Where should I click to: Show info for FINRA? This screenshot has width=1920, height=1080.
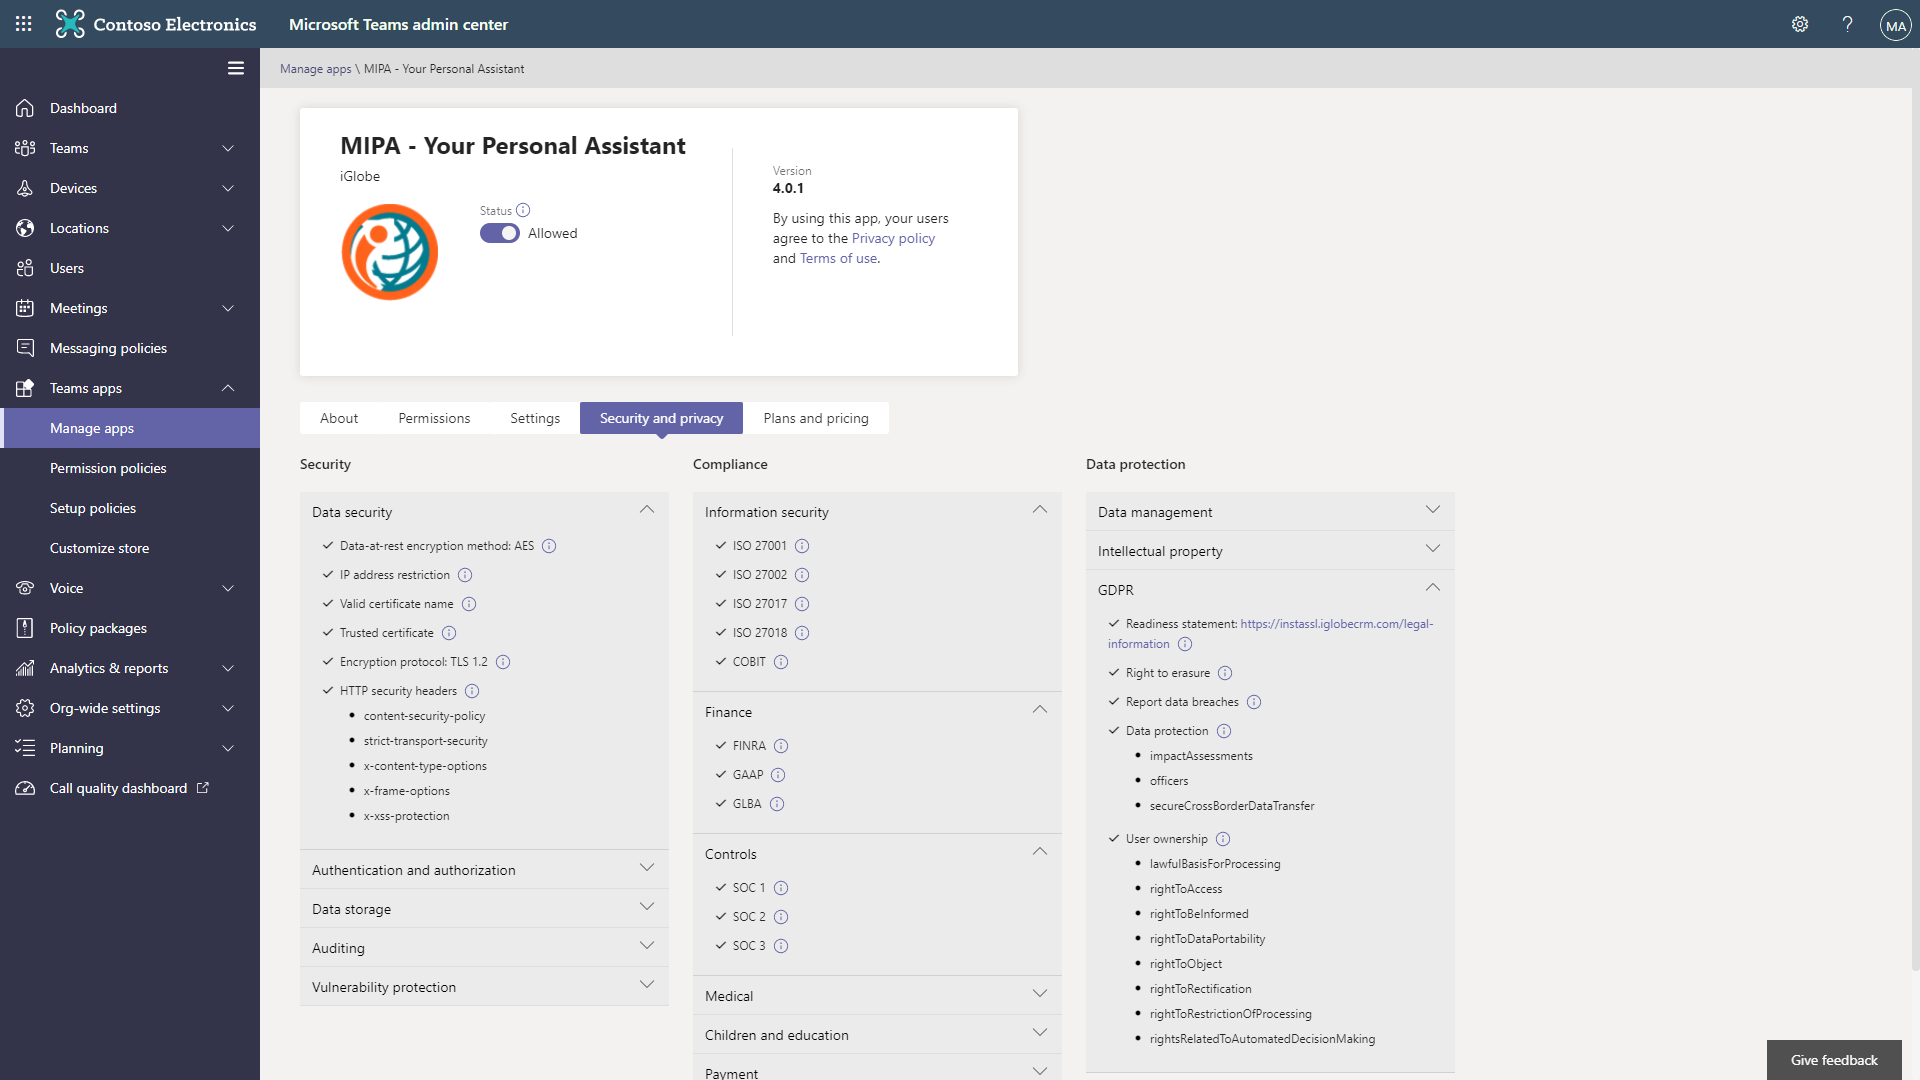tap(781, 746)
